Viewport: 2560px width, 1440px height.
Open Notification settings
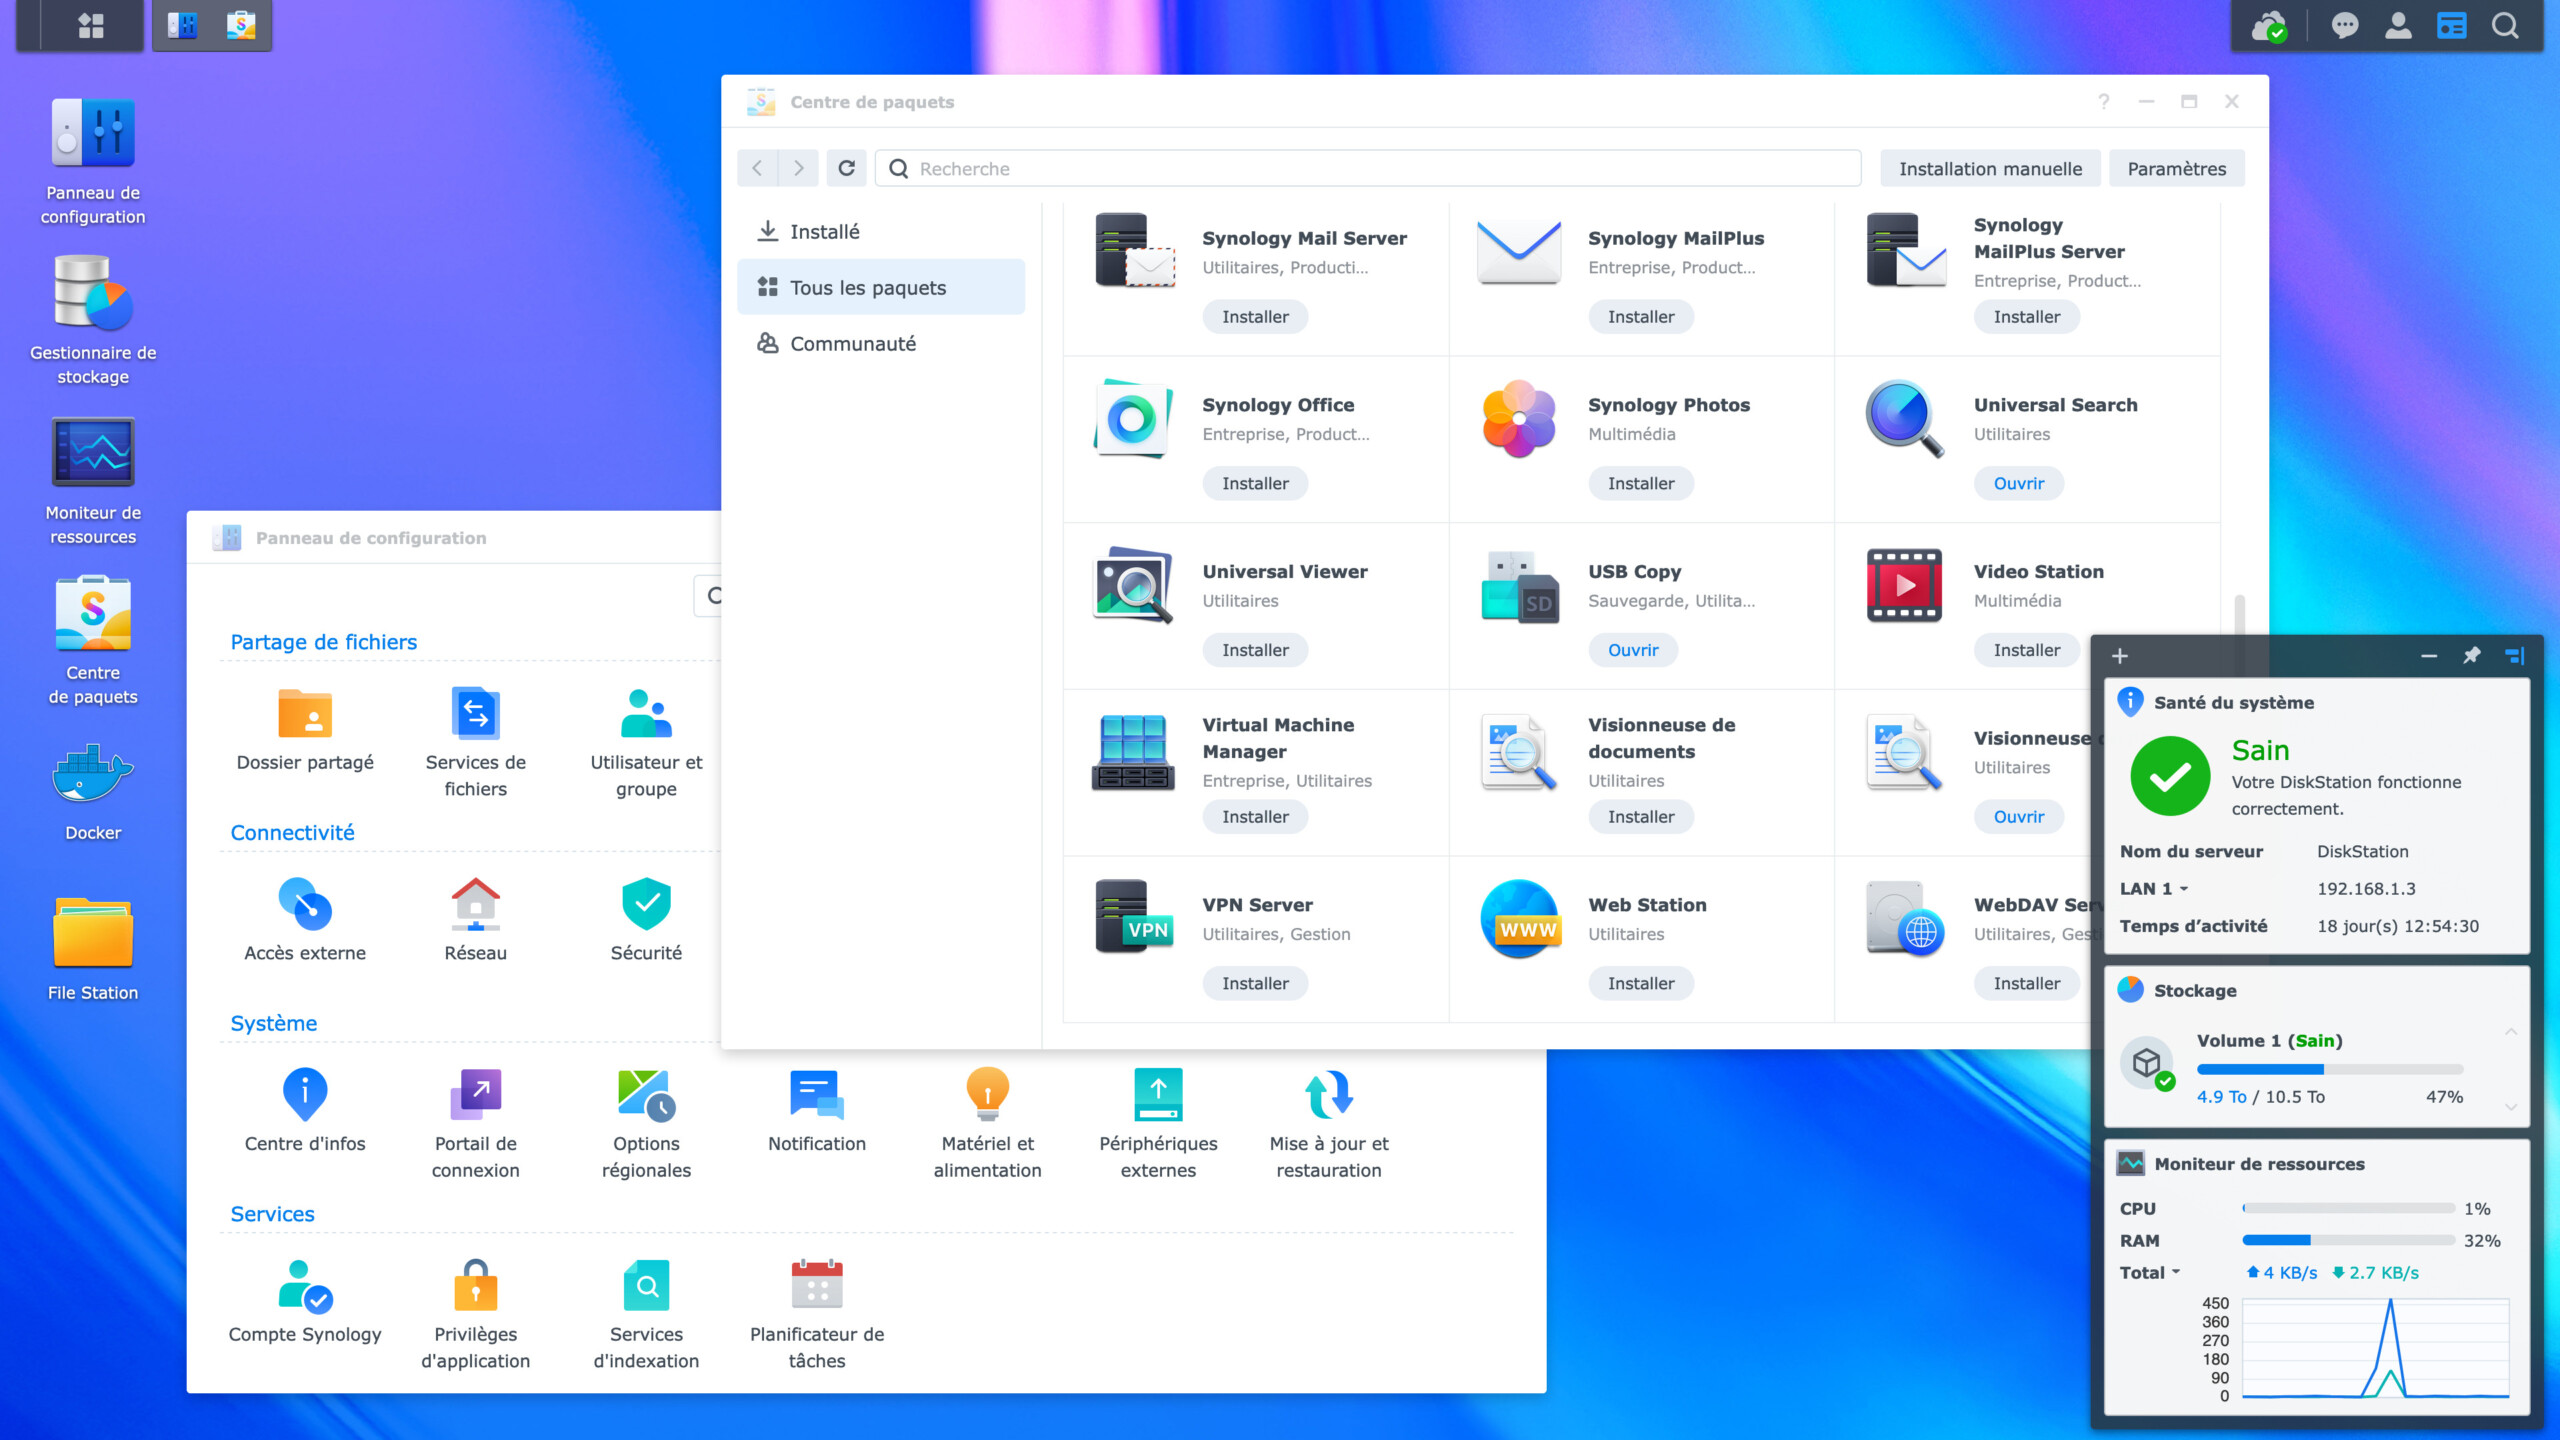coord(817,1110)
